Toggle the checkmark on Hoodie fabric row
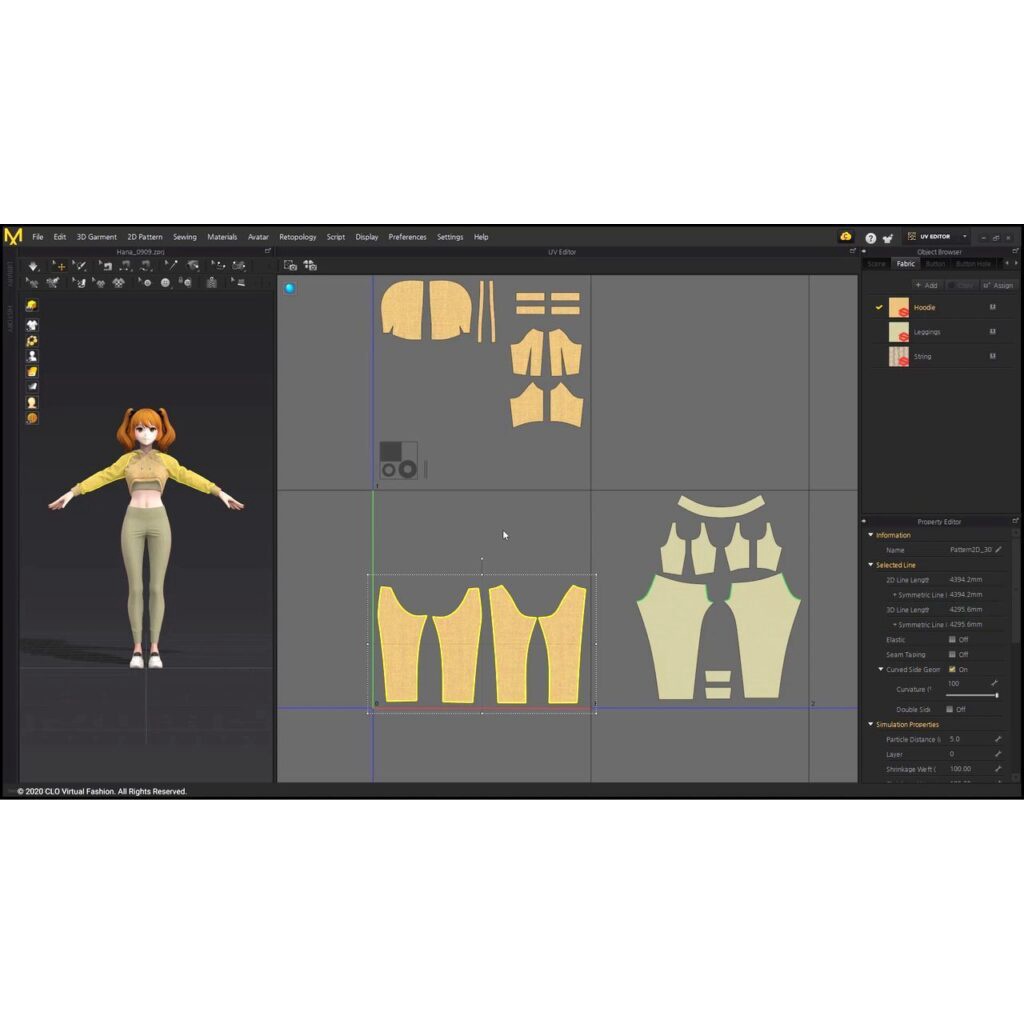 tap(879, 307)
